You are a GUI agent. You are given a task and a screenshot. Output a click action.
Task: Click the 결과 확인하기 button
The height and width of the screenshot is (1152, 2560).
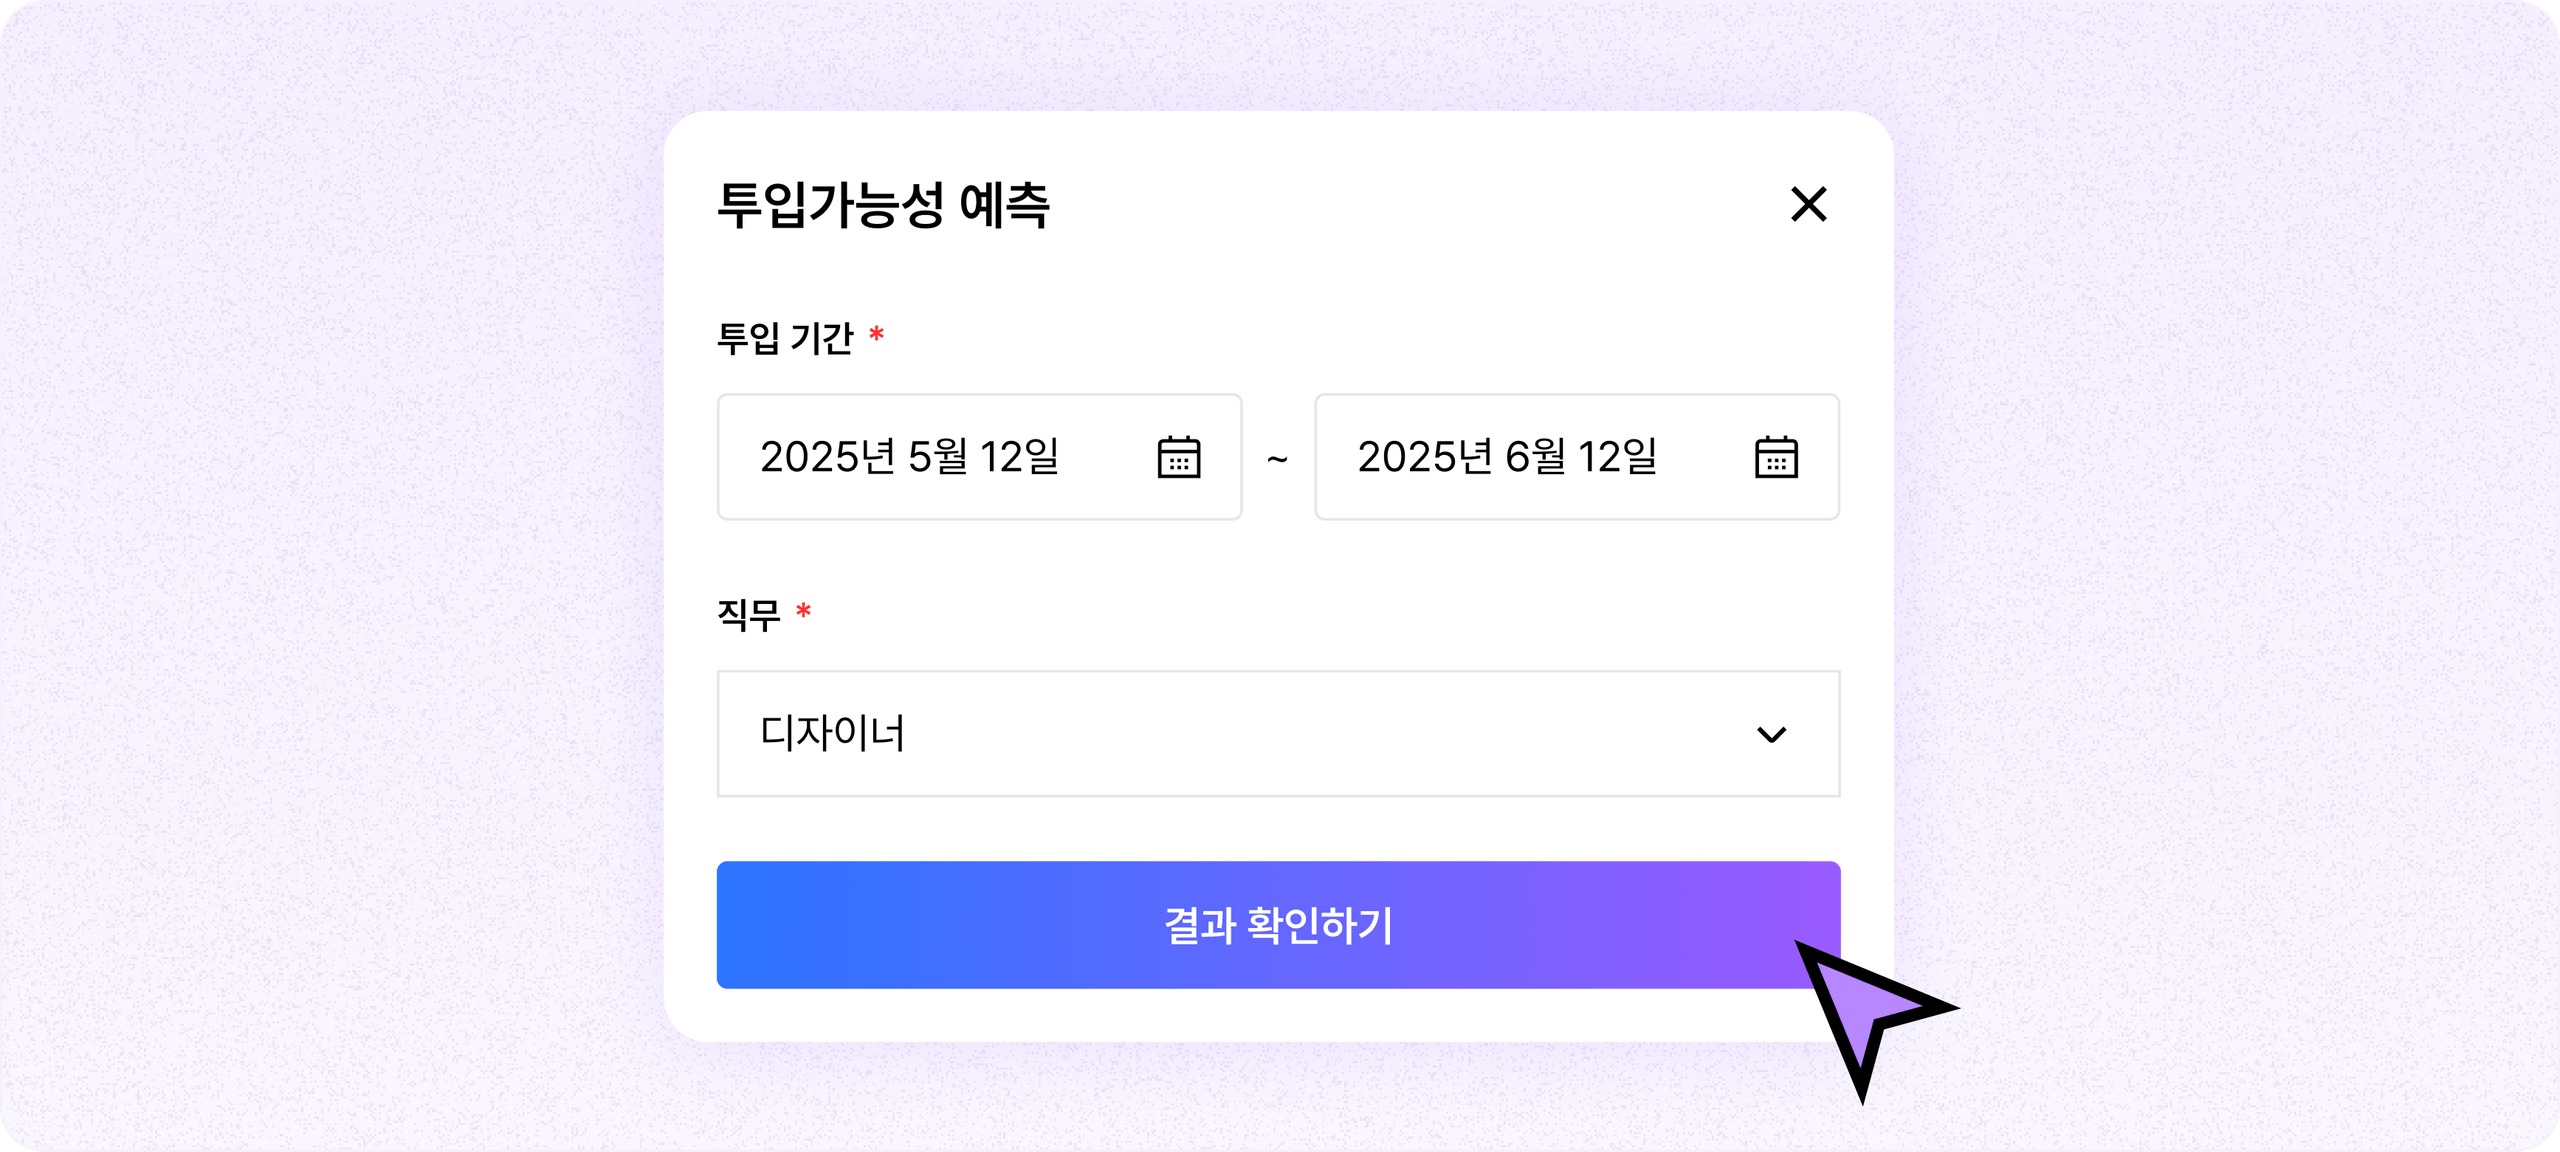(1278, 925)
